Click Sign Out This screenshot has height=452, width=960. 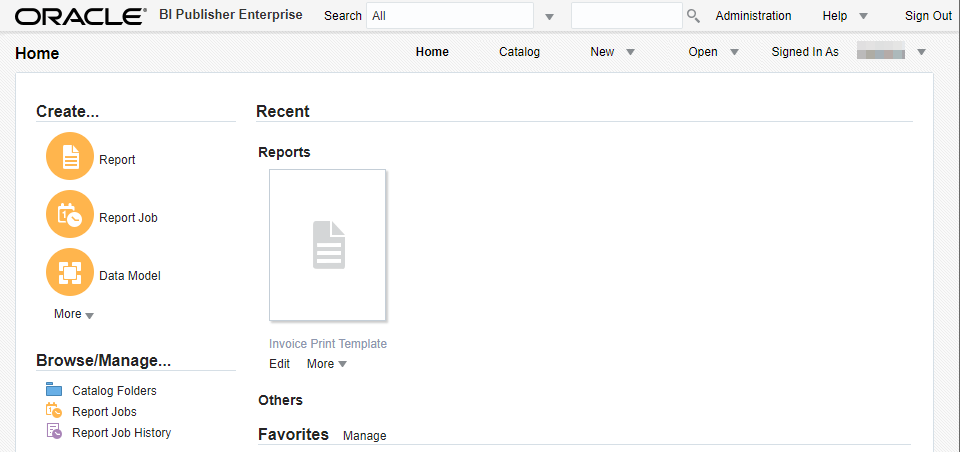pyautogui.click(x=928, y=16)
